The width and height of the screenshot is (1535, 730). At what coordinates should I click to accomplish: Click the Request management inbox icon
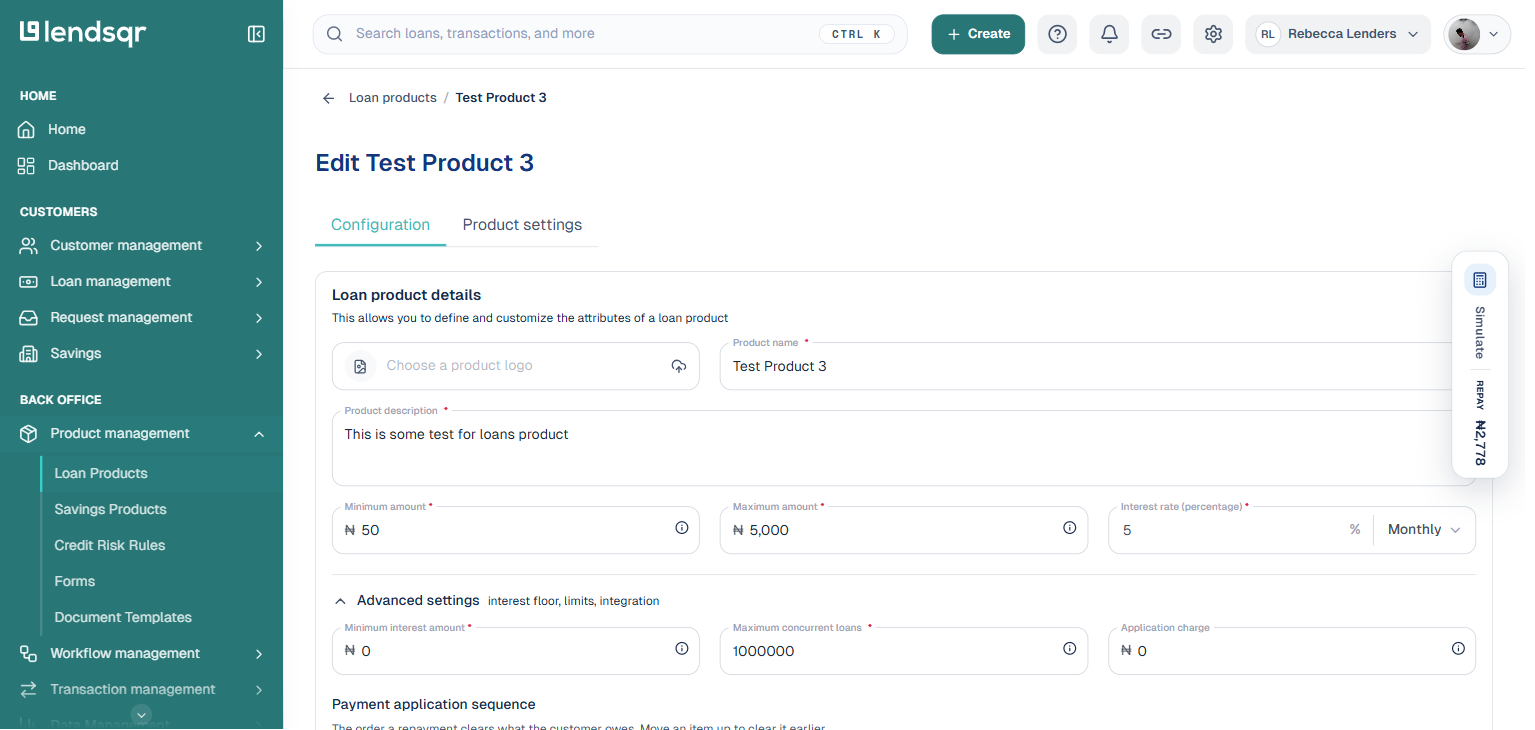[x=29, y=318]
